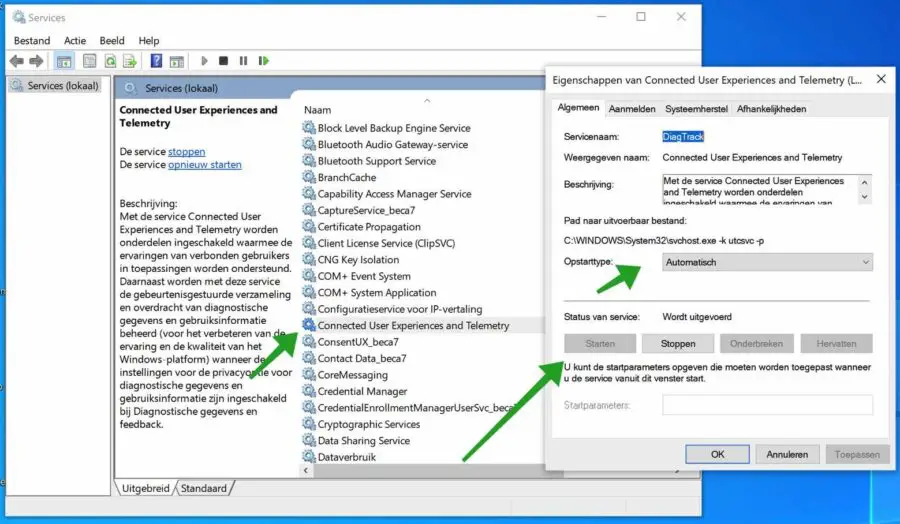Viewport: 900px width, 524px height.
Task: Click the Stoppen button in properties dialog
Action: (x=678, y=343)
